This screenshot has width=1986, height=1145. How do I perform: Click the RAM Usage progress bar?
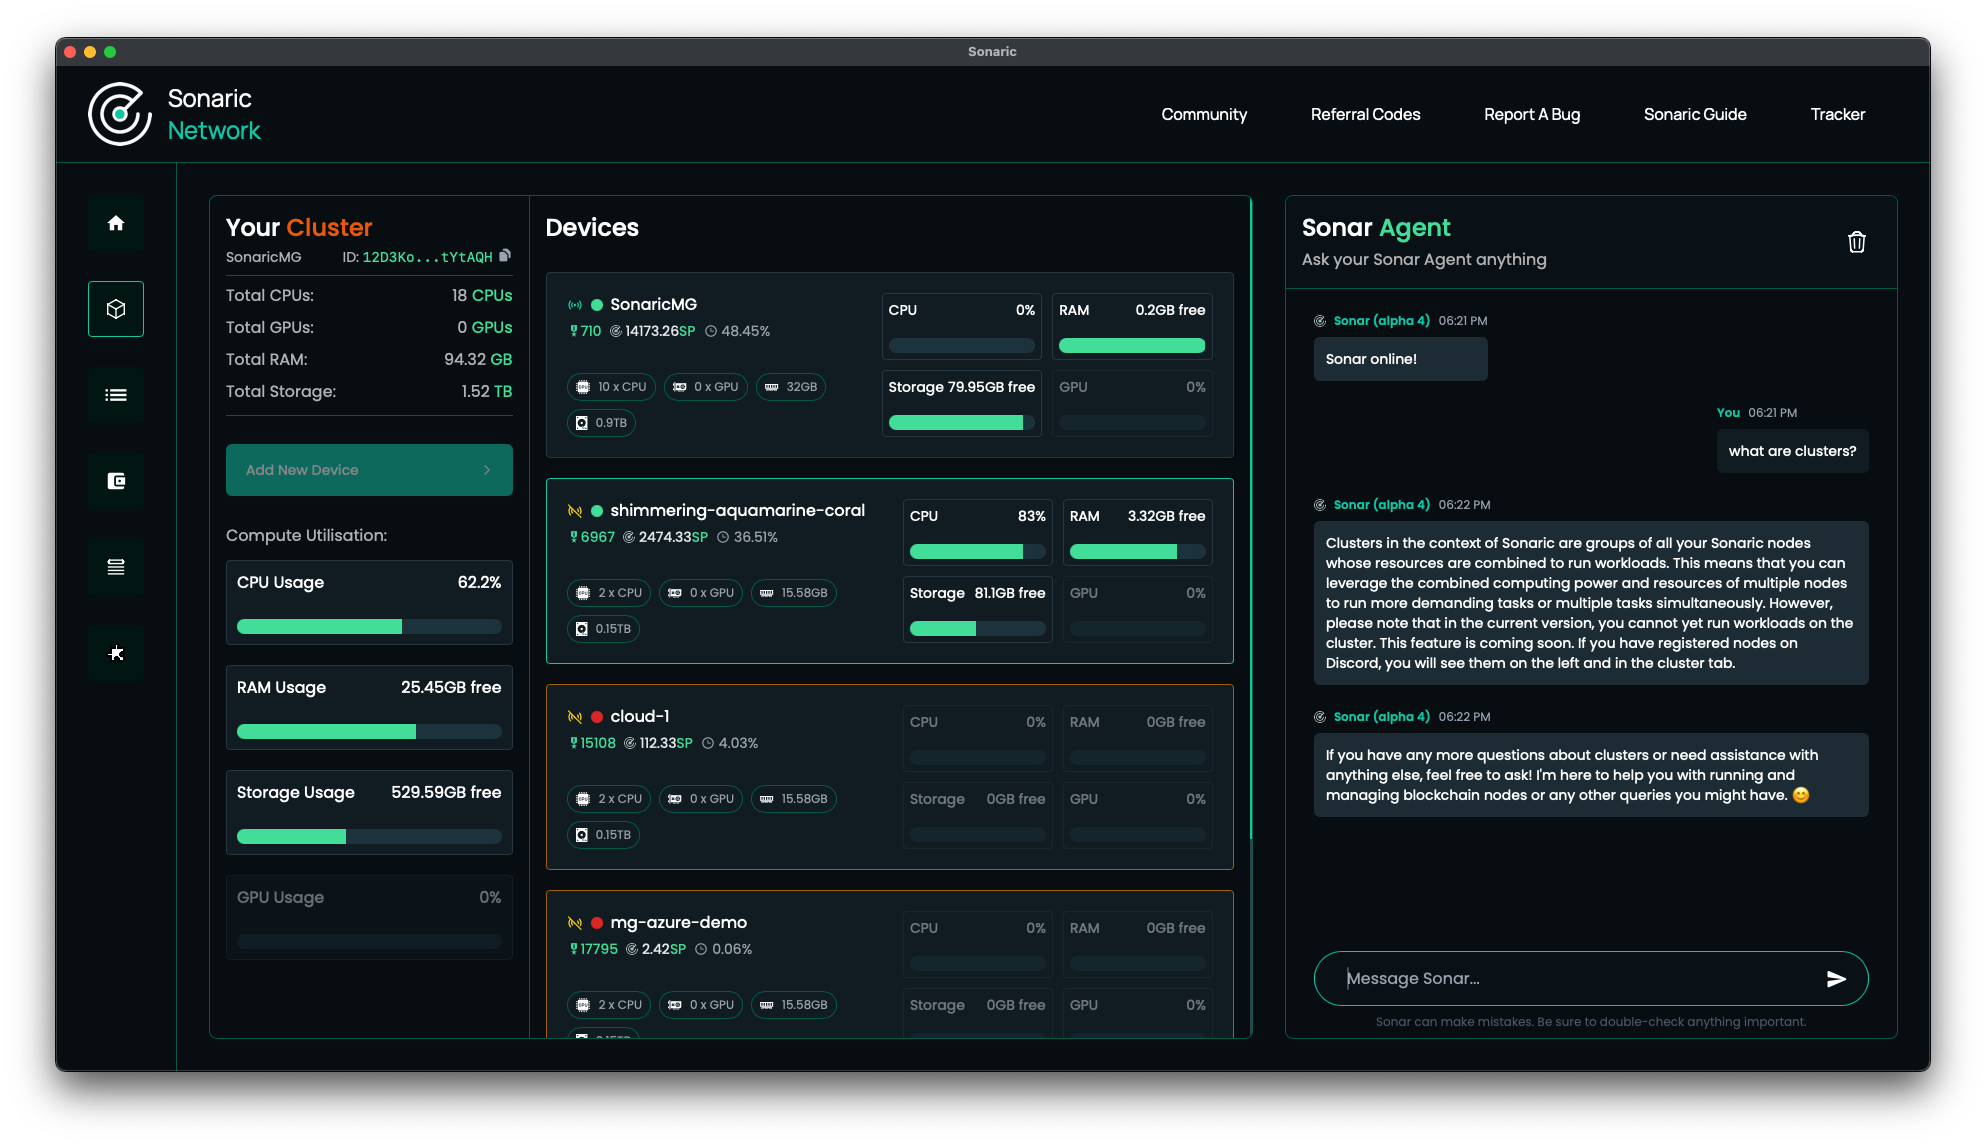[x=369, y=732]
